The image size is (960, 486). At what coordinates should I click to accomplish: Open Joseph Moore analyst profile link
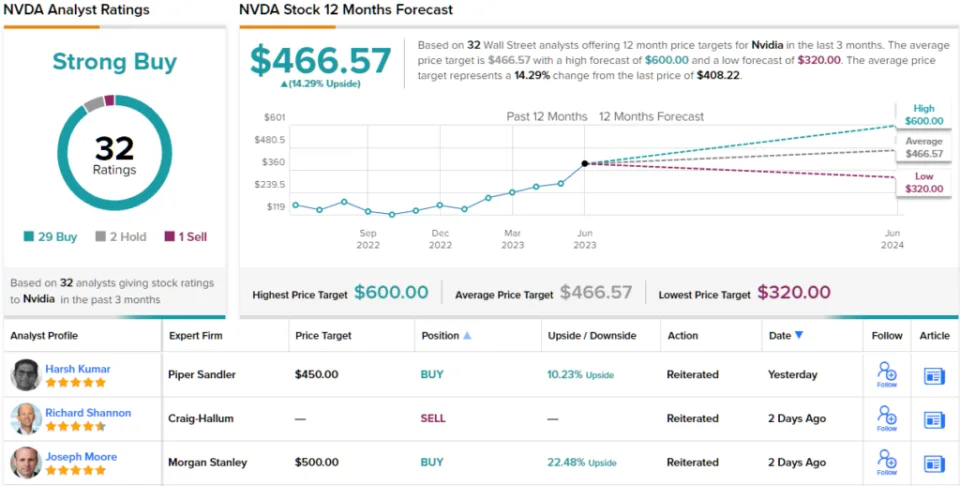81,457
